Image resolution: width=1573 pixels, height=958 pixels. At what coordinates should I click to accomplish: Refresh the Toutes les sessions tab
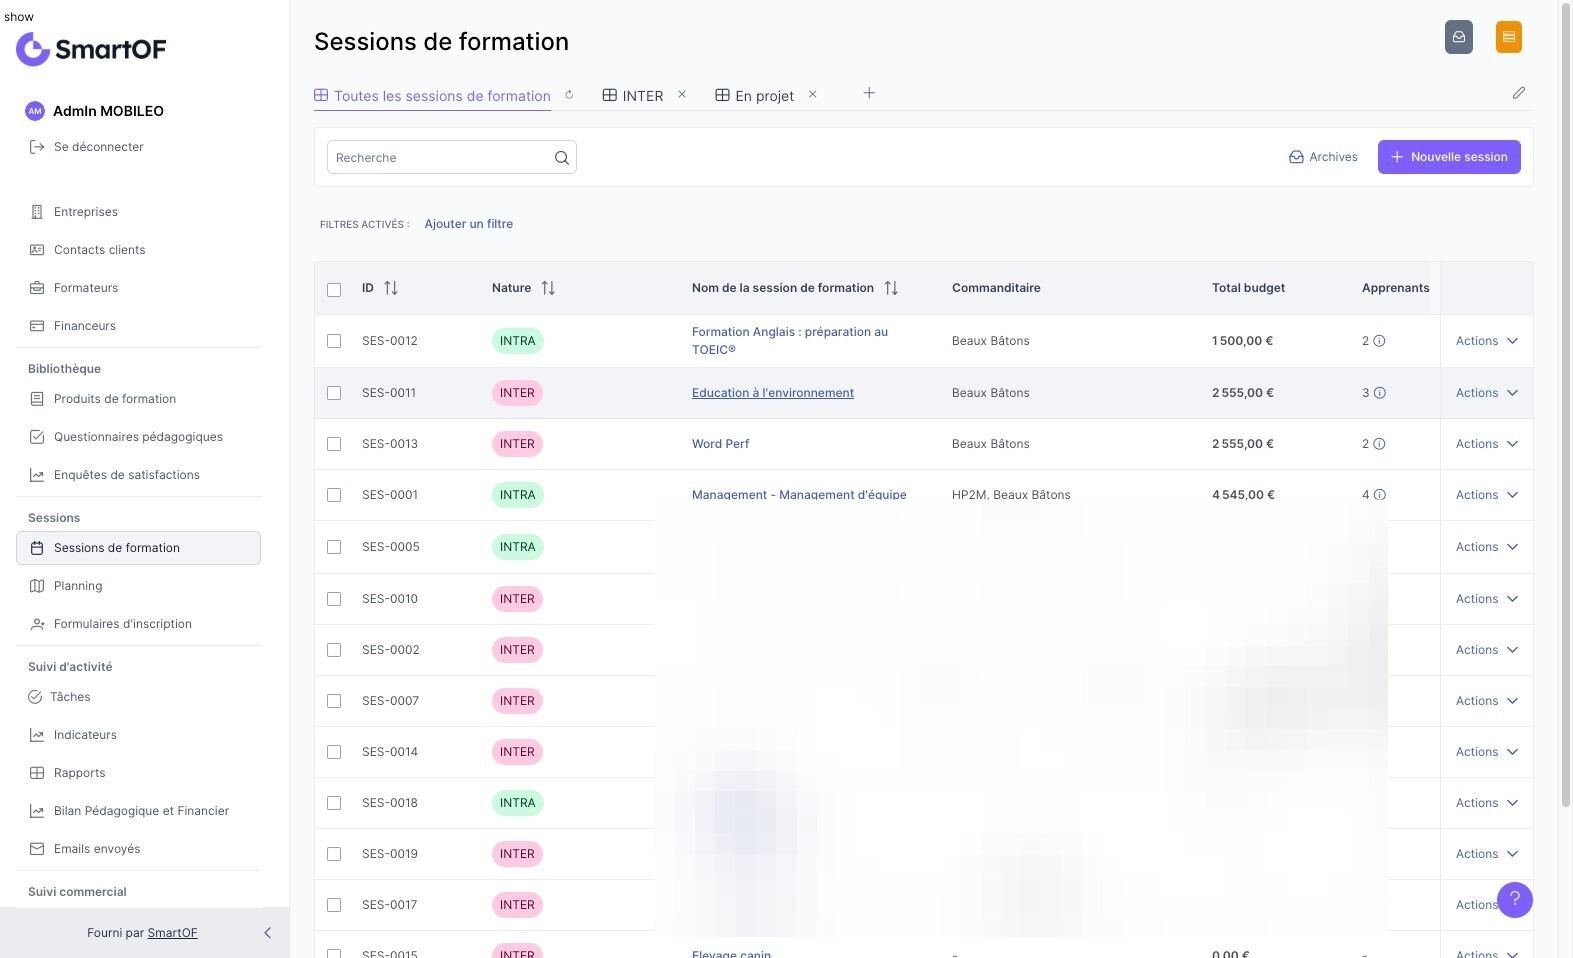569,95
